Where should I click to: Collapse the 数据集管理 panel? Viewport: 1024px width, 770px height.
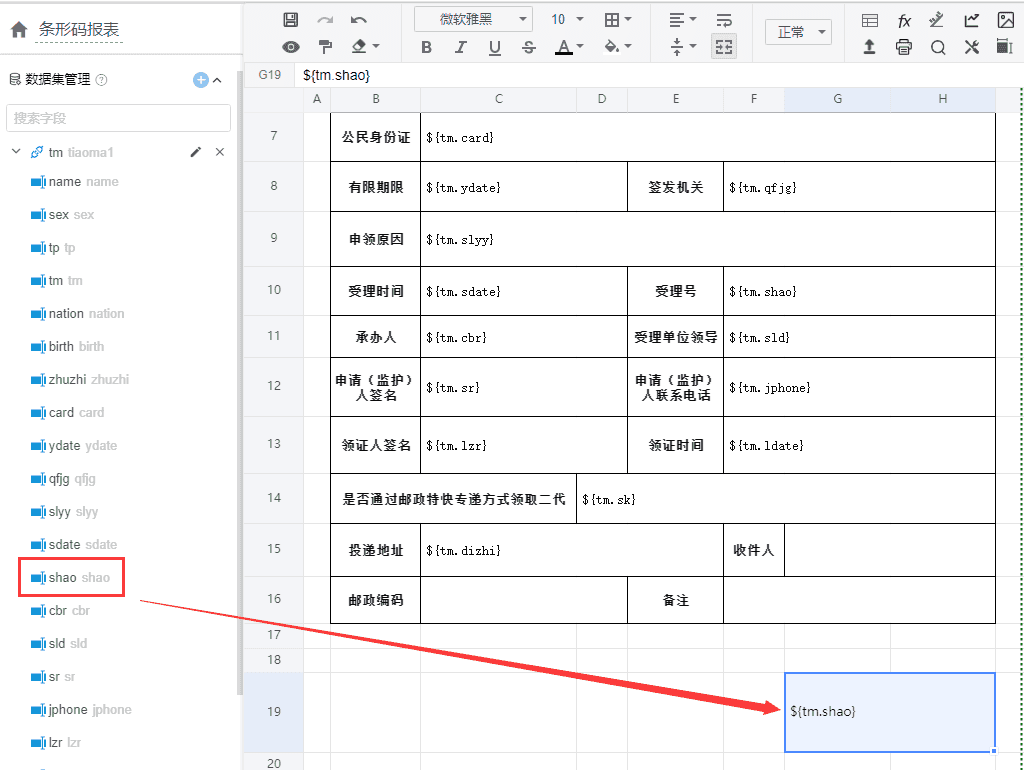pyautogui.click(x=217, y=80)
